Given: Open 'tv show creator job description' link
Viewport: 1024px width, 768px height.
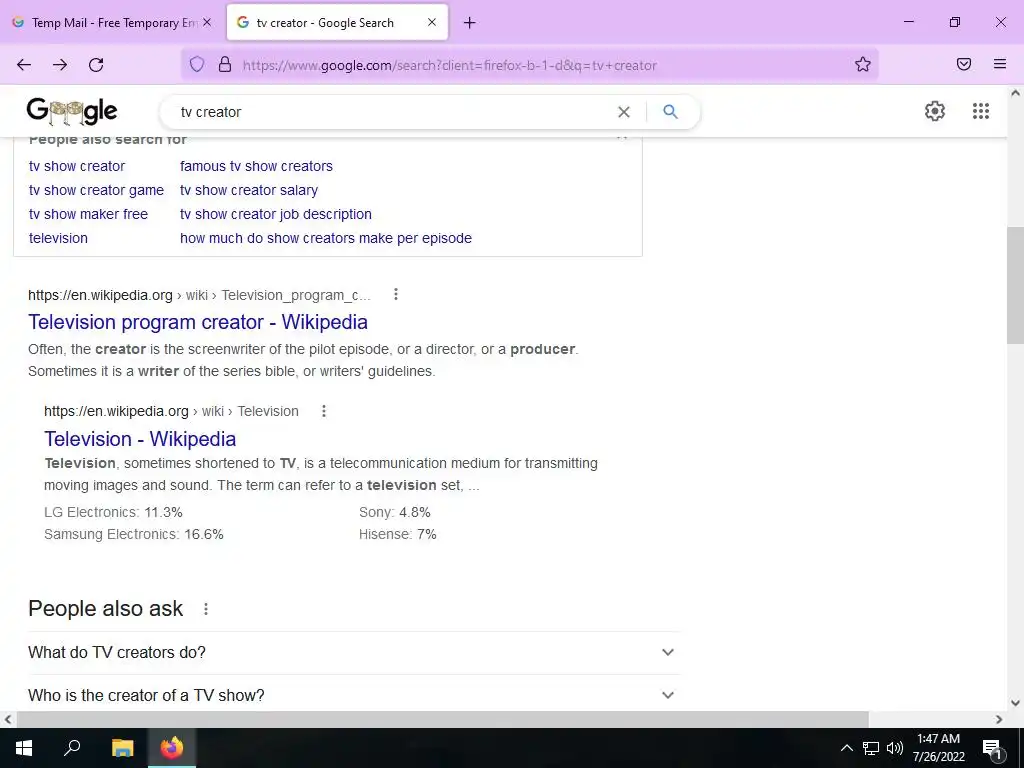Looking at the screenshot, I should pos(276,214).
